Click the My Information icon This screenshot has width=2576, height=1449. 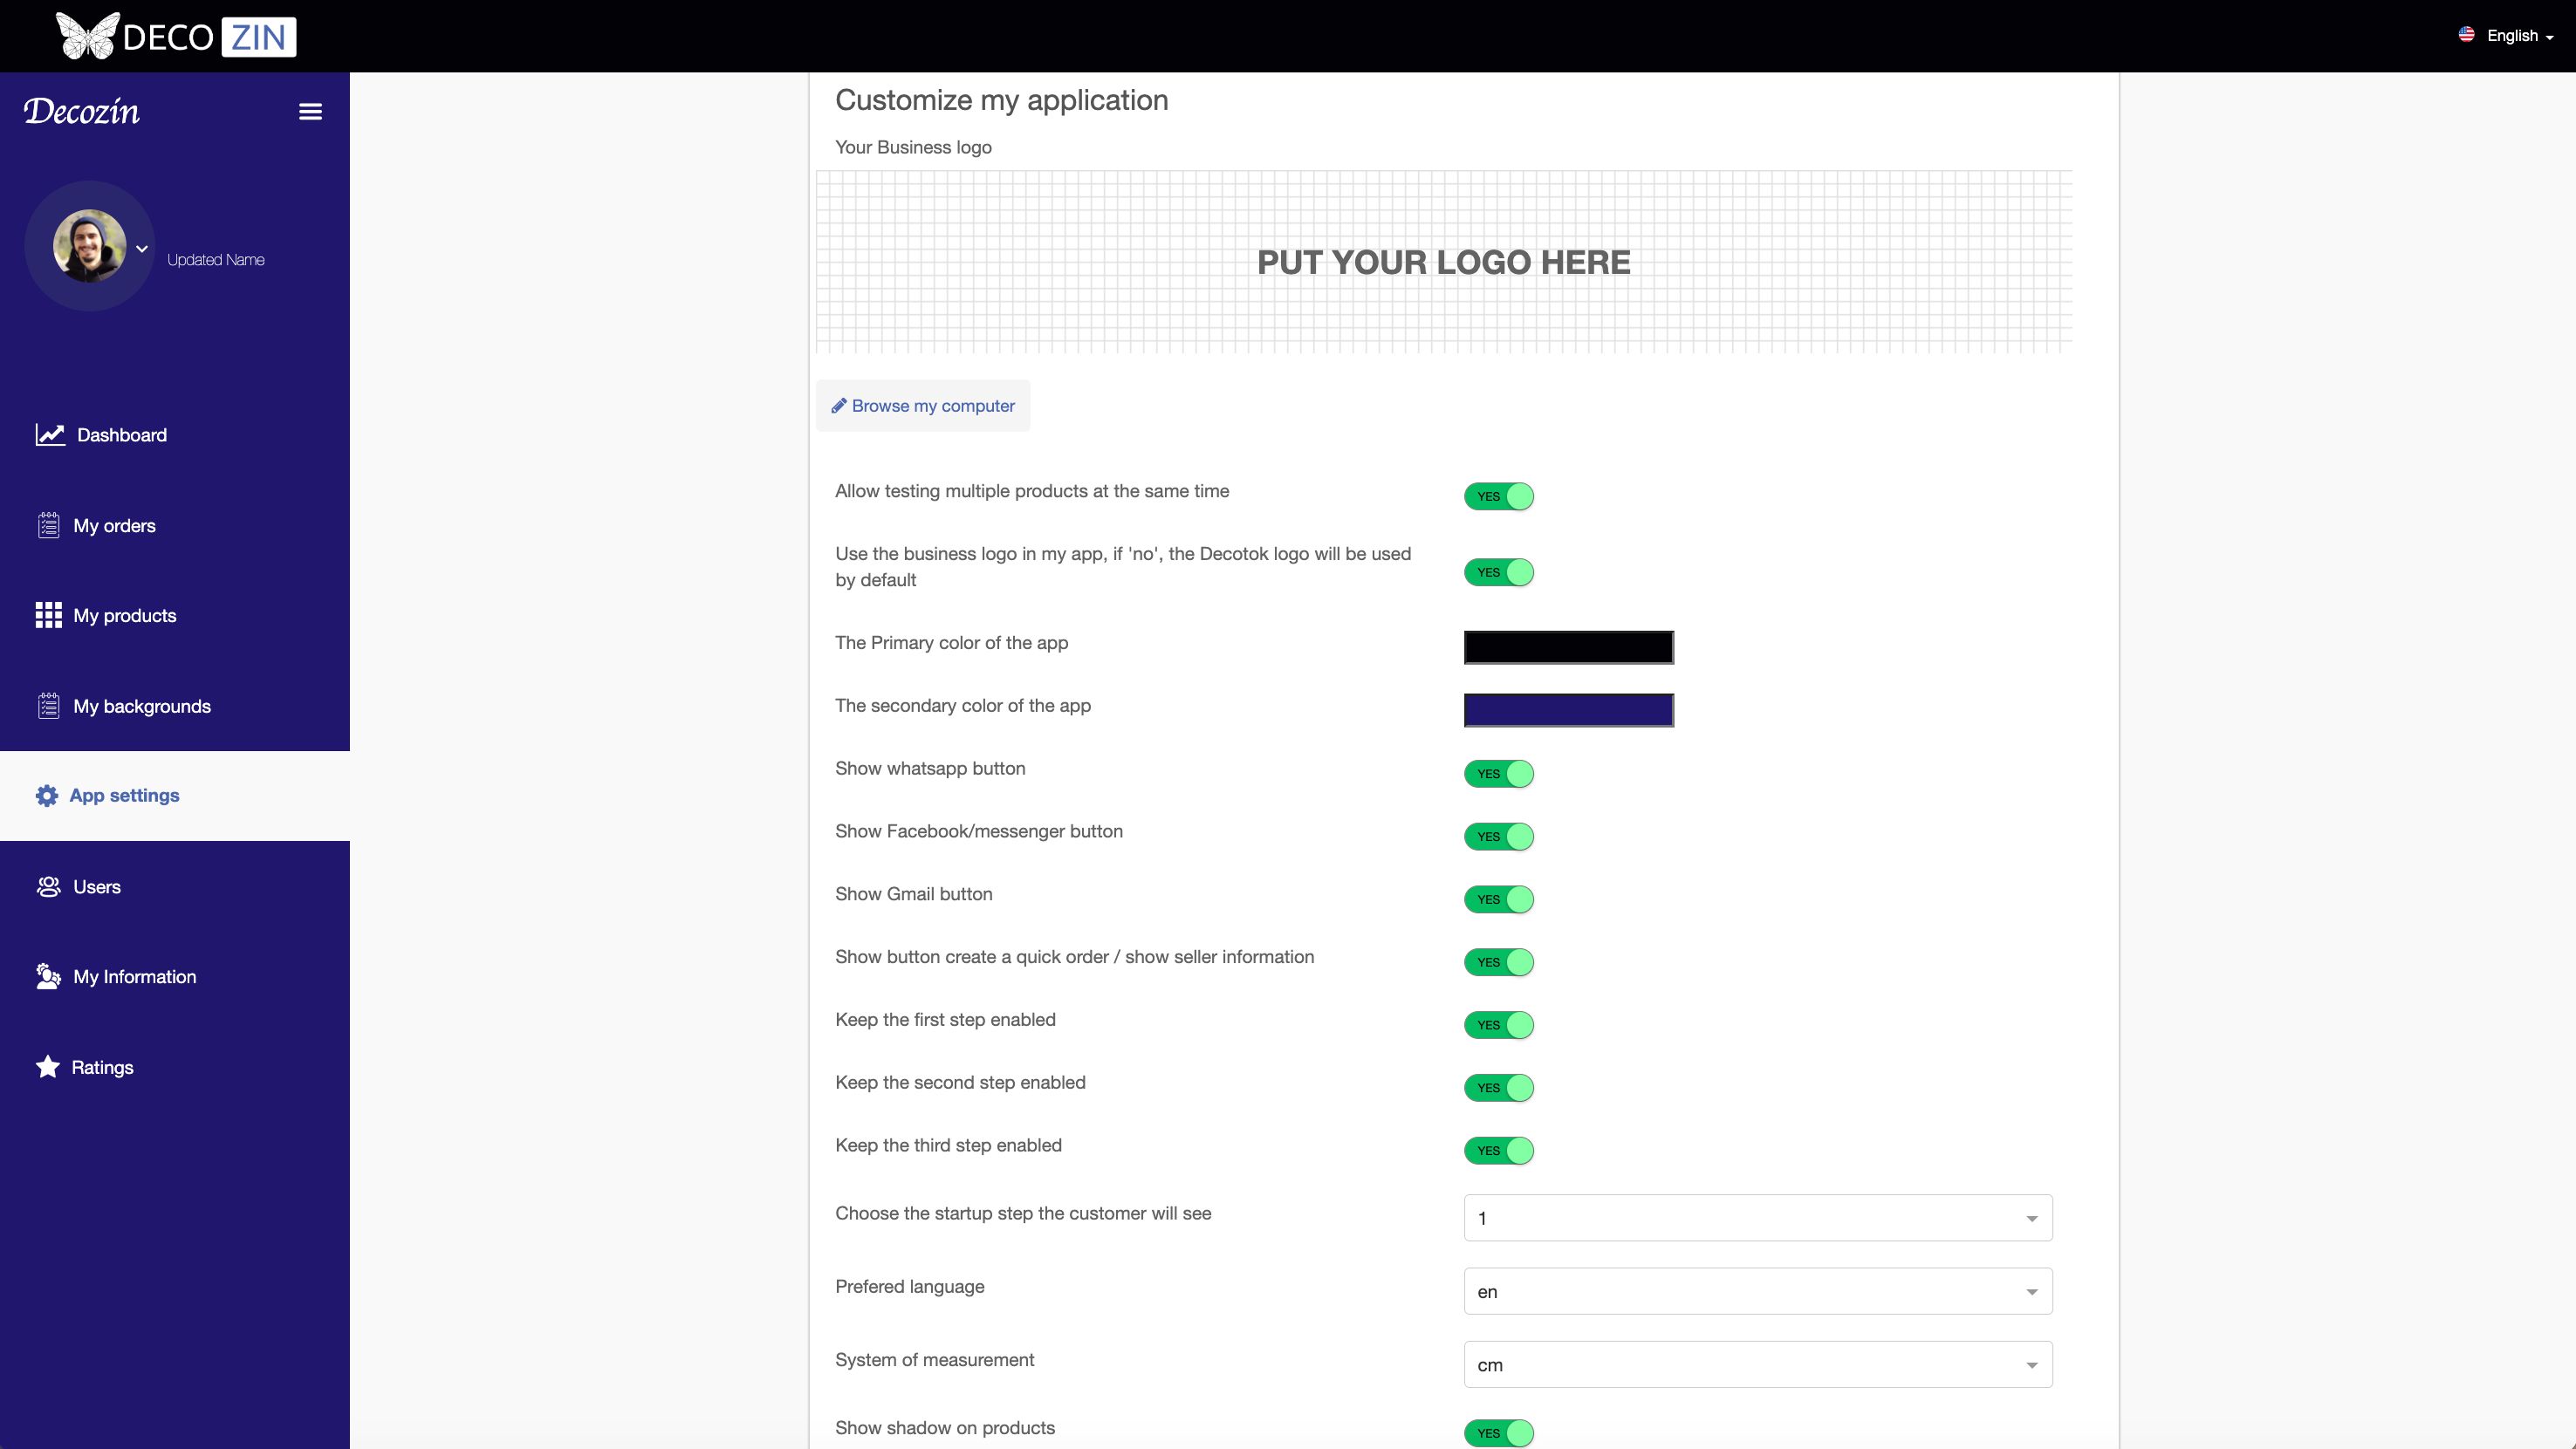click(48, 977)
